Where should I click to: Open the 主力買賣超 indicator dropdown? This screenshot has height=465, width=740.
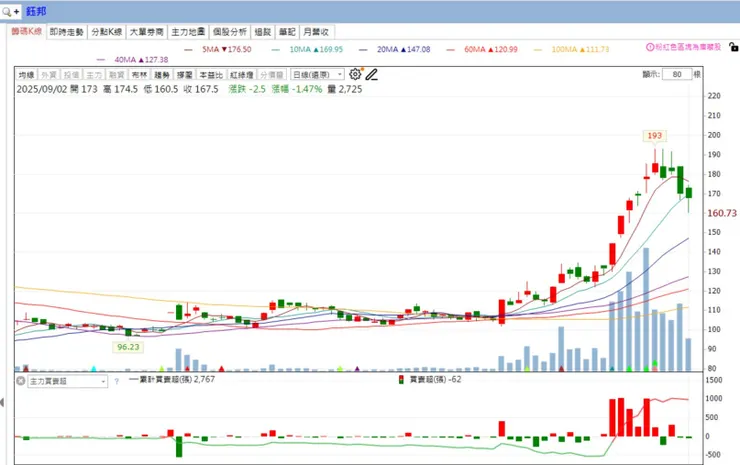pos(67,381)
